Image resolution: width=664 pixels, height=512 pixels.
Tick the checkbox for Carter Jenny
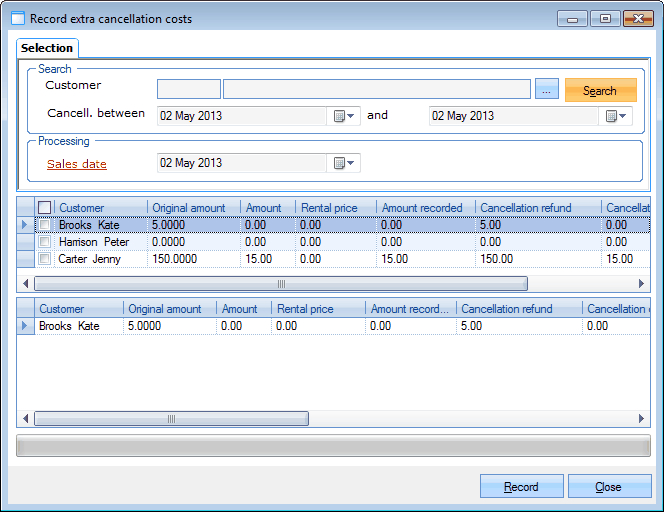(x=44, y=259)
